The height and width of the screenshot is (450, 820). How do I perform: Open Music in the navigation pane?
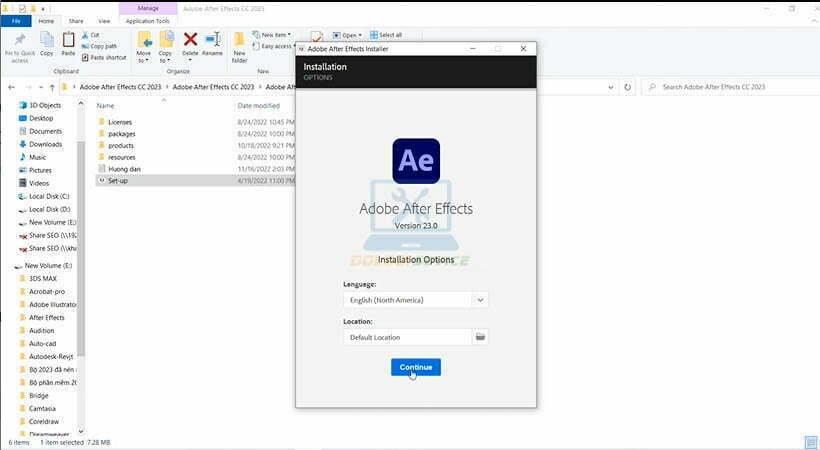[37, 157]
